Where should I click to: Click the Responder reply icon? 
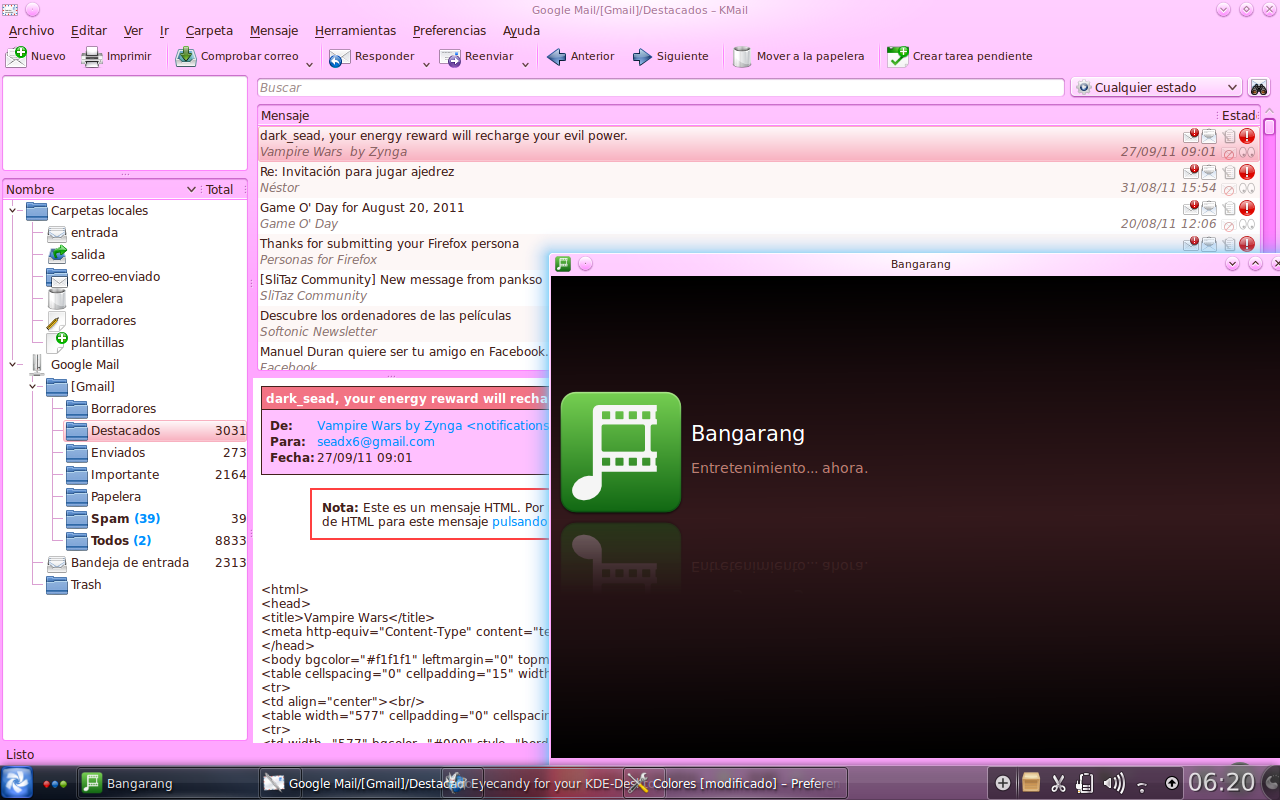(340, 57)
